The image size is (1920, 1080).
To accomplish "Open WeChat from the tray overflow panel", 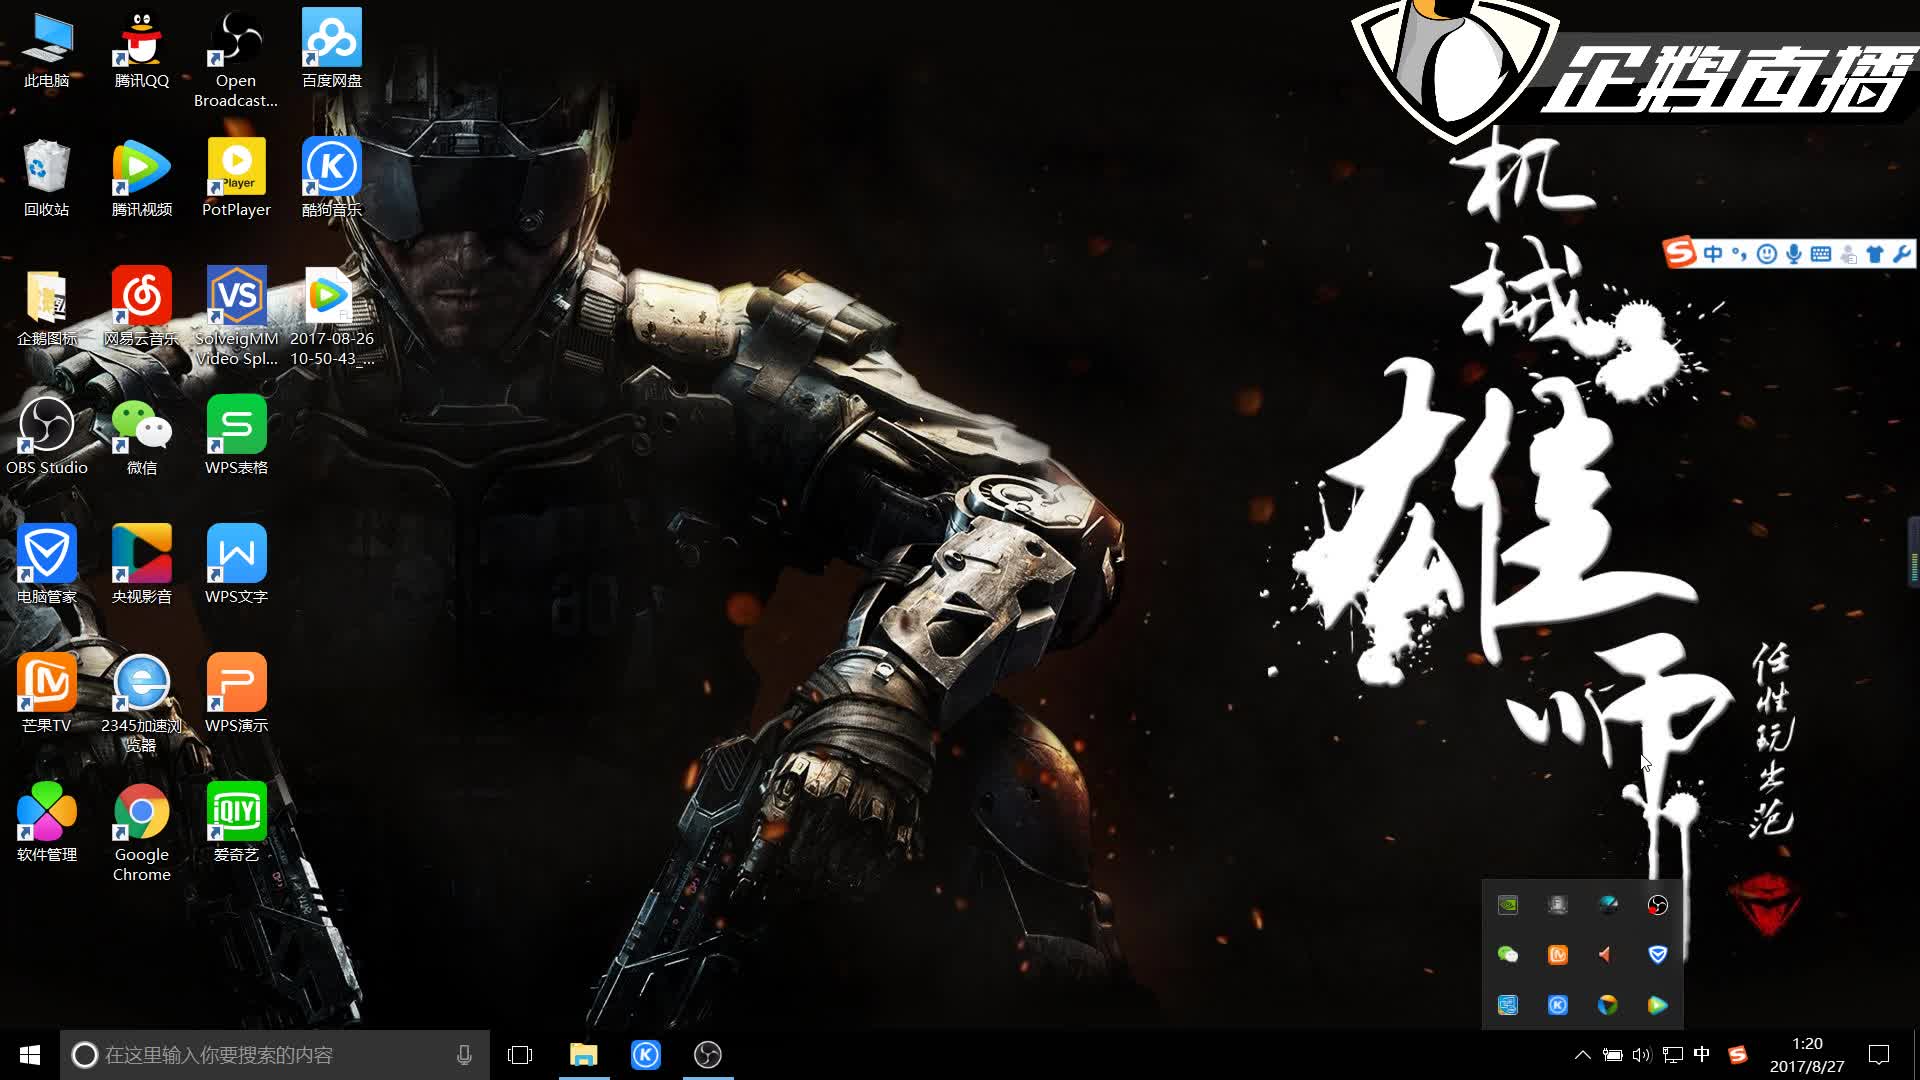I will coord(1508,955).
